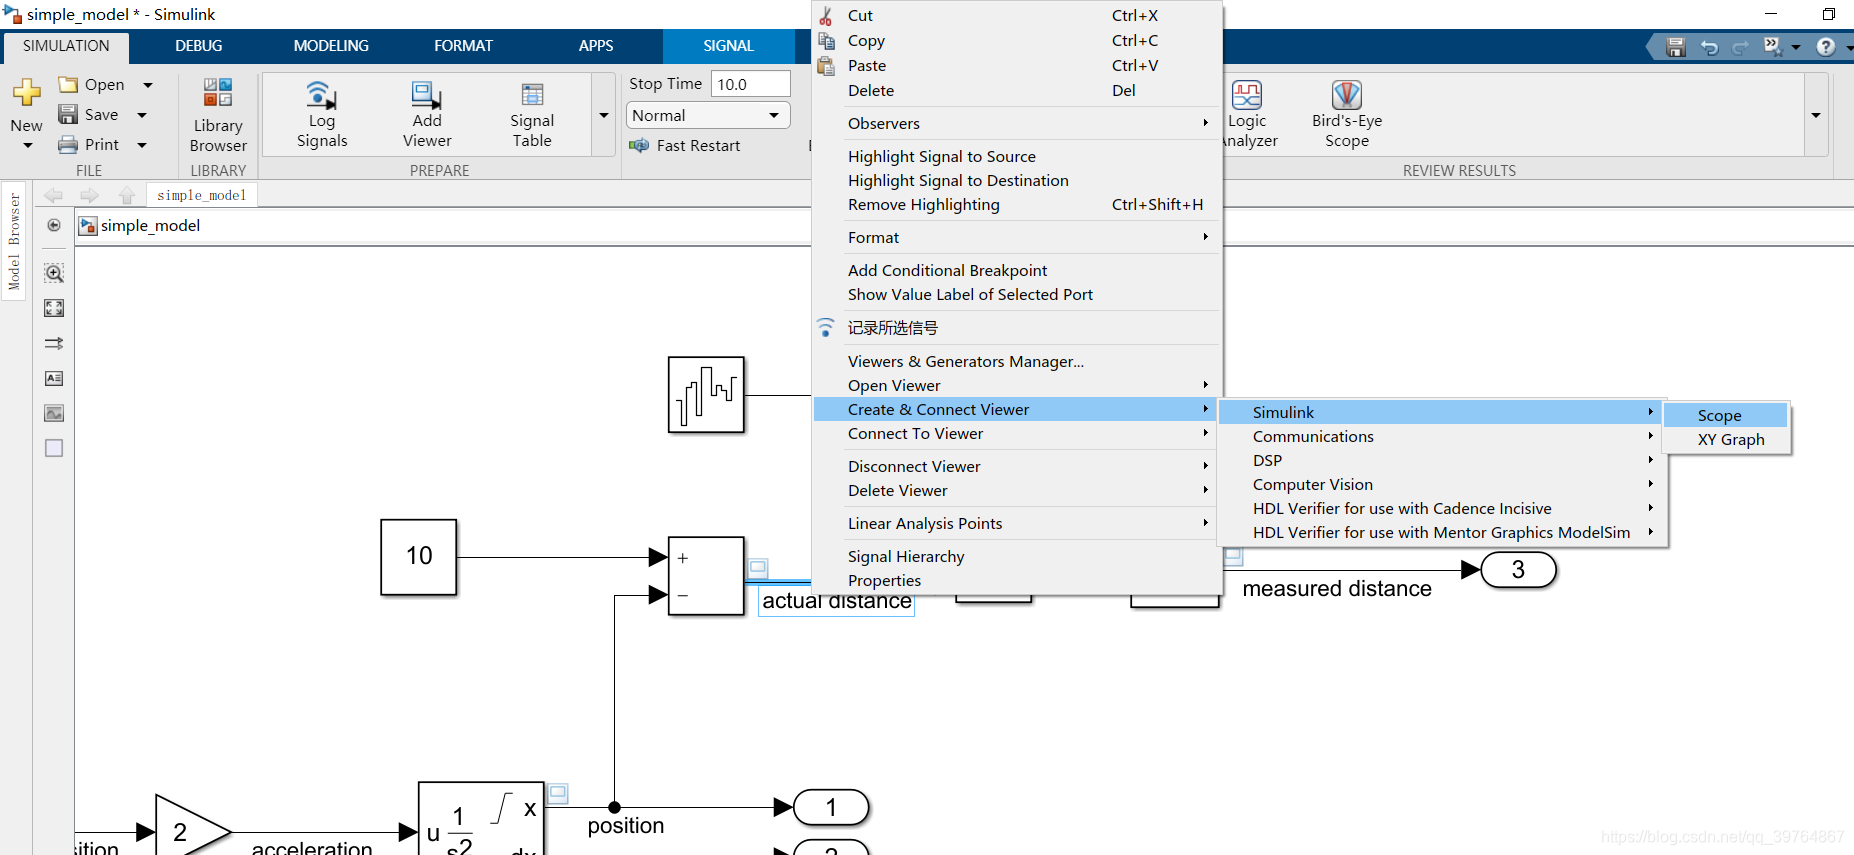1854x855 pixels.
Task: Switch to the DEBUG tab
Action: click(198, 46)
